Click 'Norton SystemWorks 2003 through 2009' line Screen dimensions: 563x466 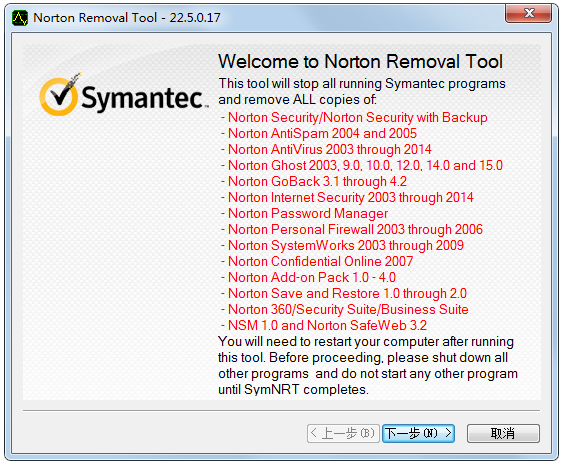pyautogui.click(x=342, y=245)
